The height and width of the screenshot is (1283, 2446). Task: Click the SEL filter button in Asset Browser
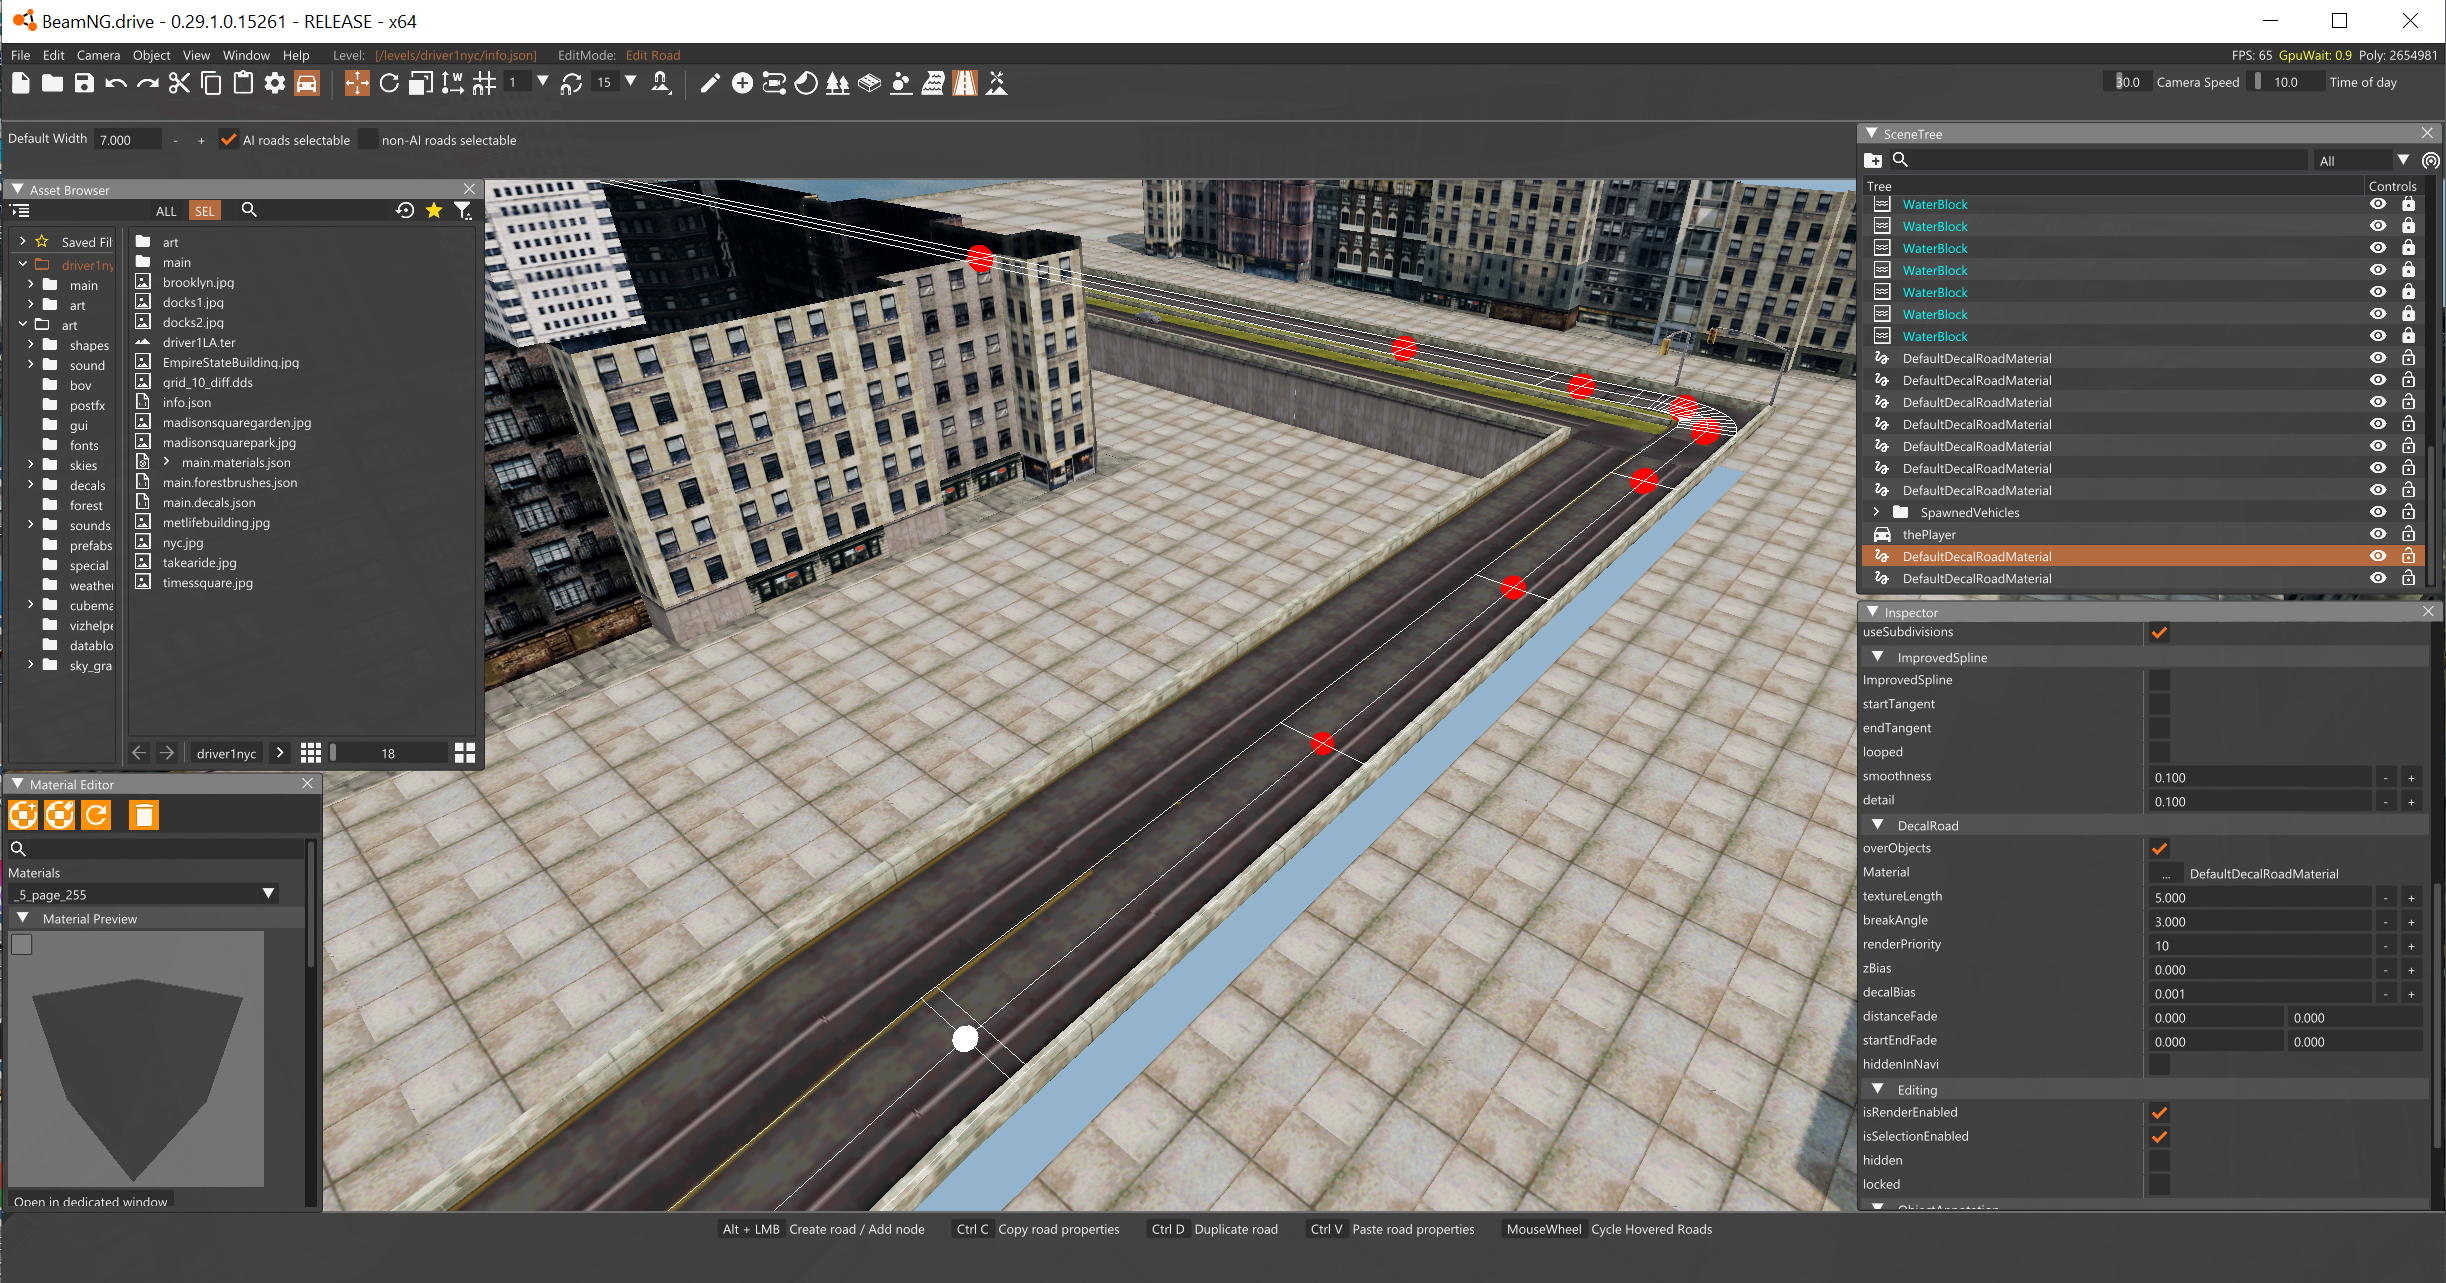pos(204,211)
